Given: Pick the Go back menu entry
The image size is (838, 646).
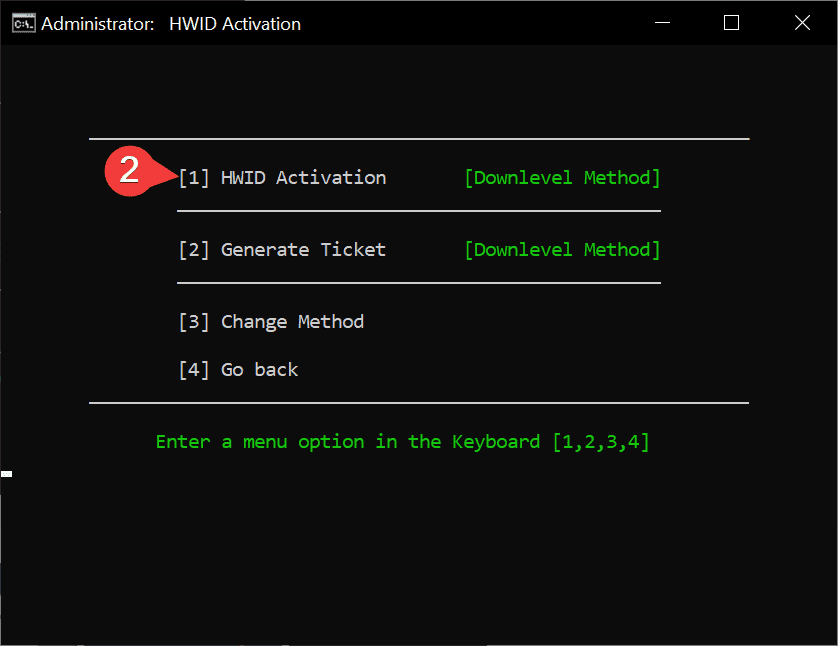Looking at the screenshot, I should tap(259, 370).
